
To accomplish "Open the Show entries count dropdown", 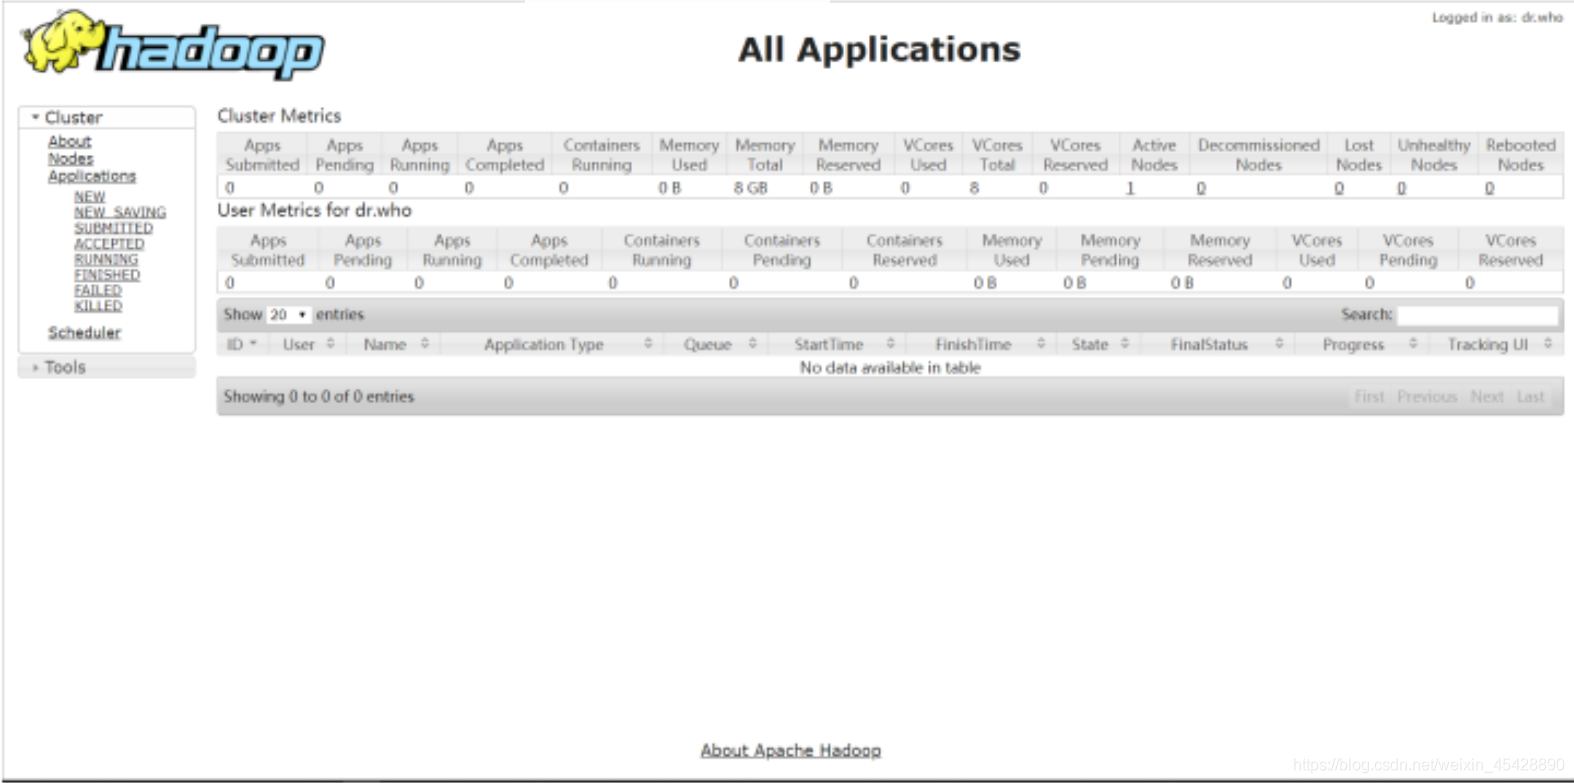I will point(288,315).
